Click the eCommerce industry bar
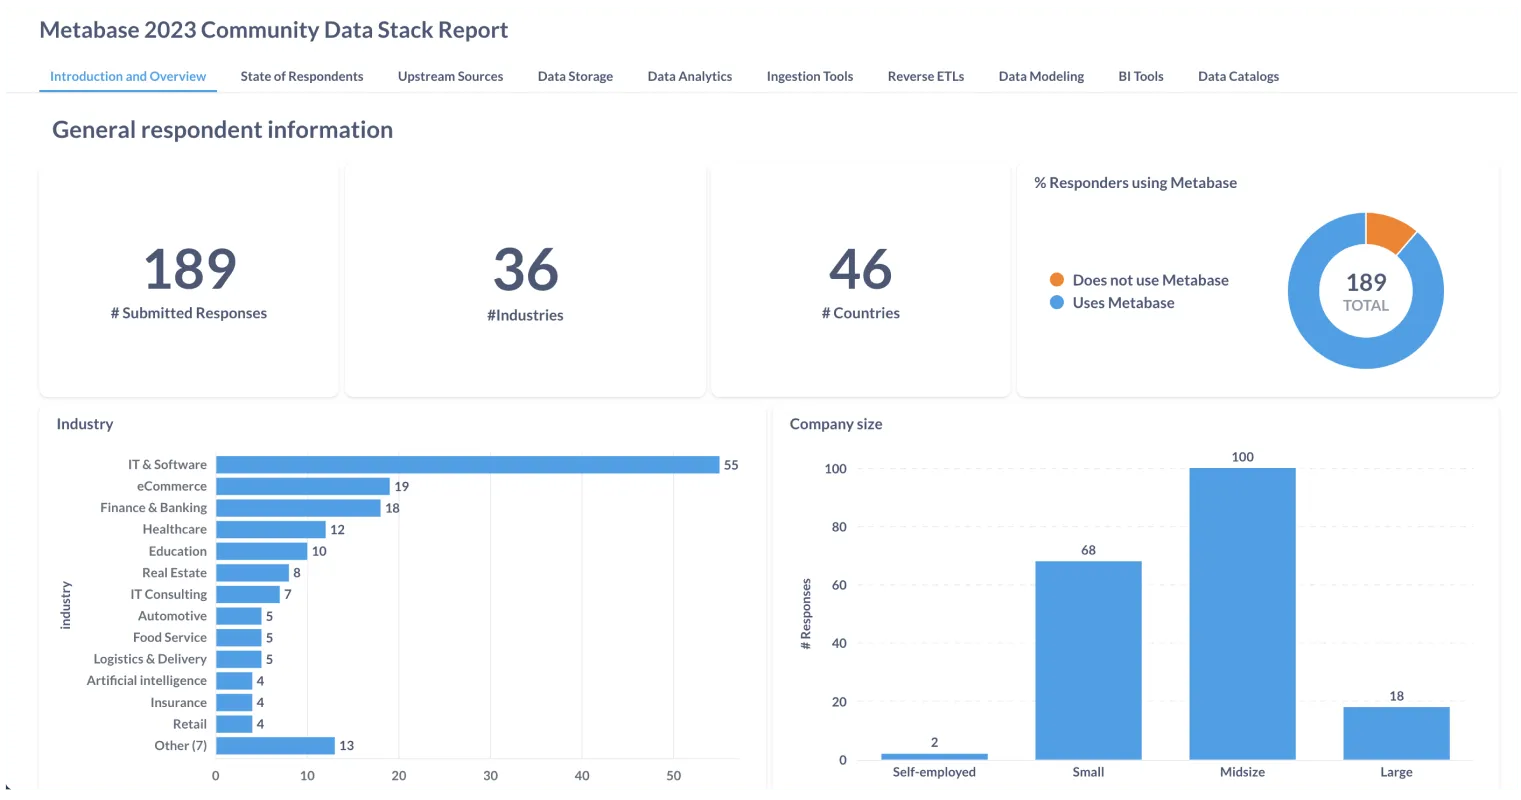 point(302,487)
